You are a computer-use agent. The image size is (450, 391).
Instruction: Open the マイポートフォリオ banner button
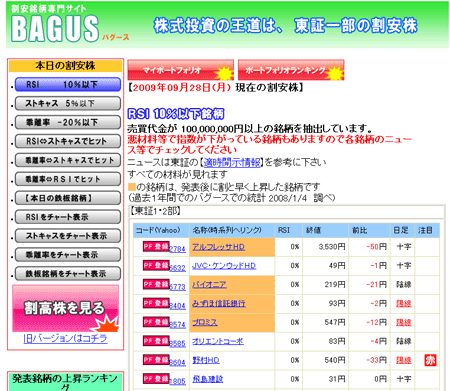pos(180,70)
